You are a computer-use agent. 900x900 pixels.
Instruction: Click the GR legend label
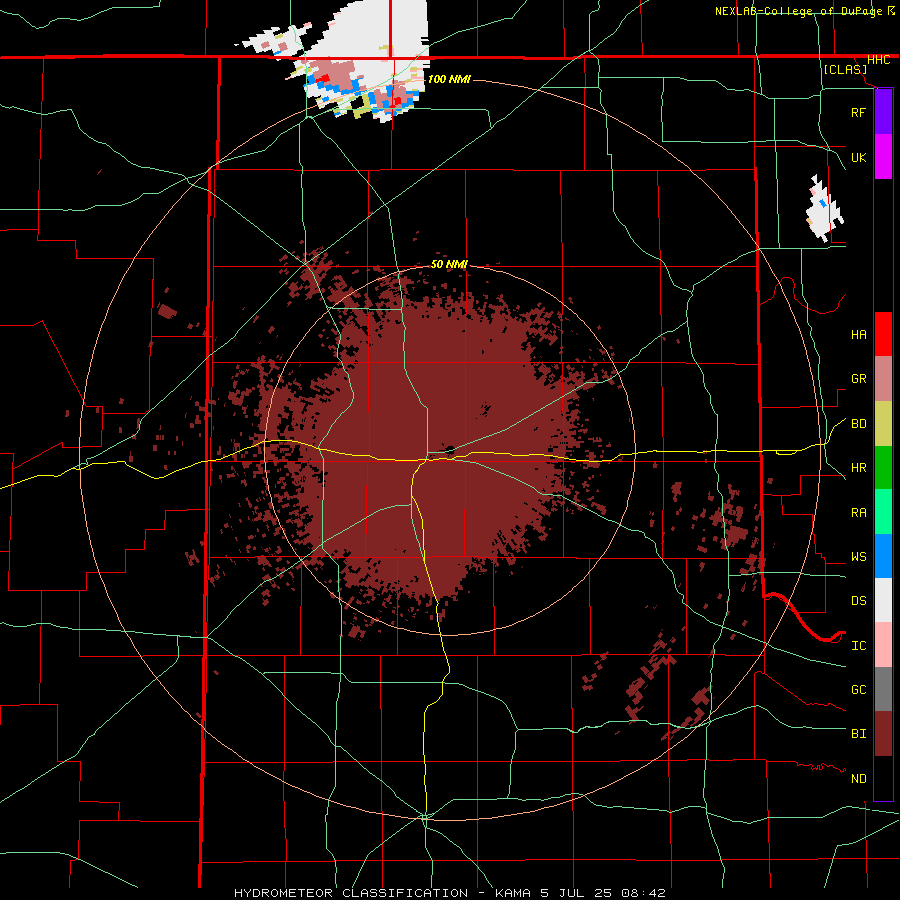click(x=858, y=379)
